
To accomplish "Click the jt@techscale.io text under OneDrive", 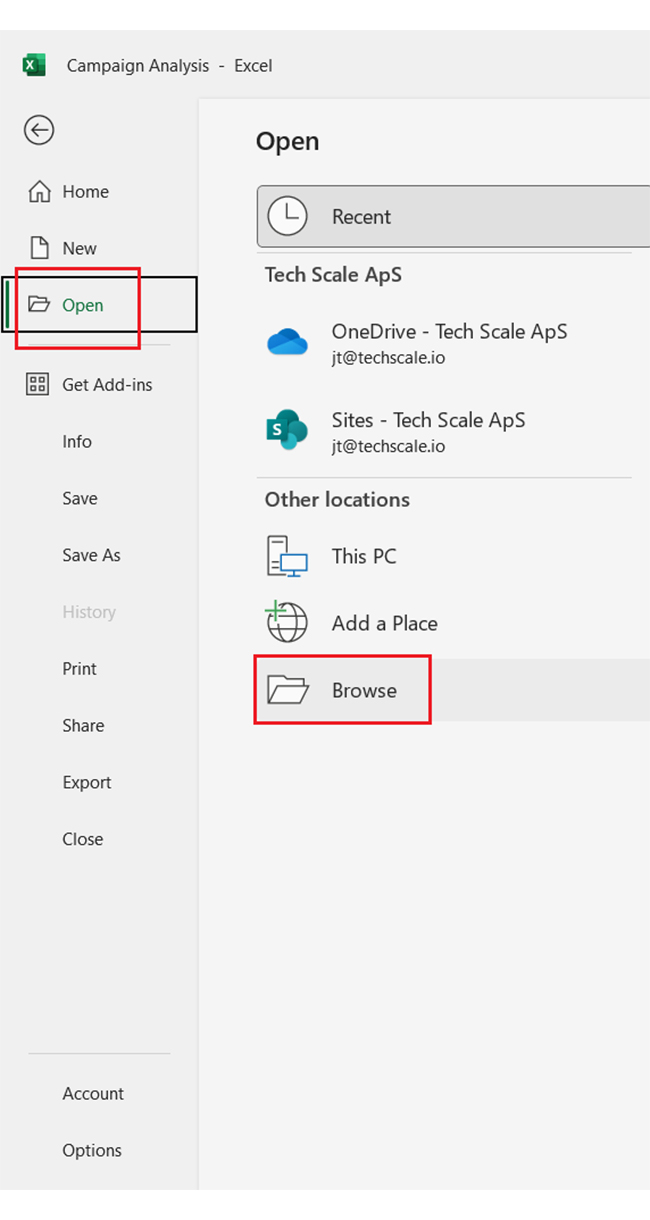I will (389, 358).
